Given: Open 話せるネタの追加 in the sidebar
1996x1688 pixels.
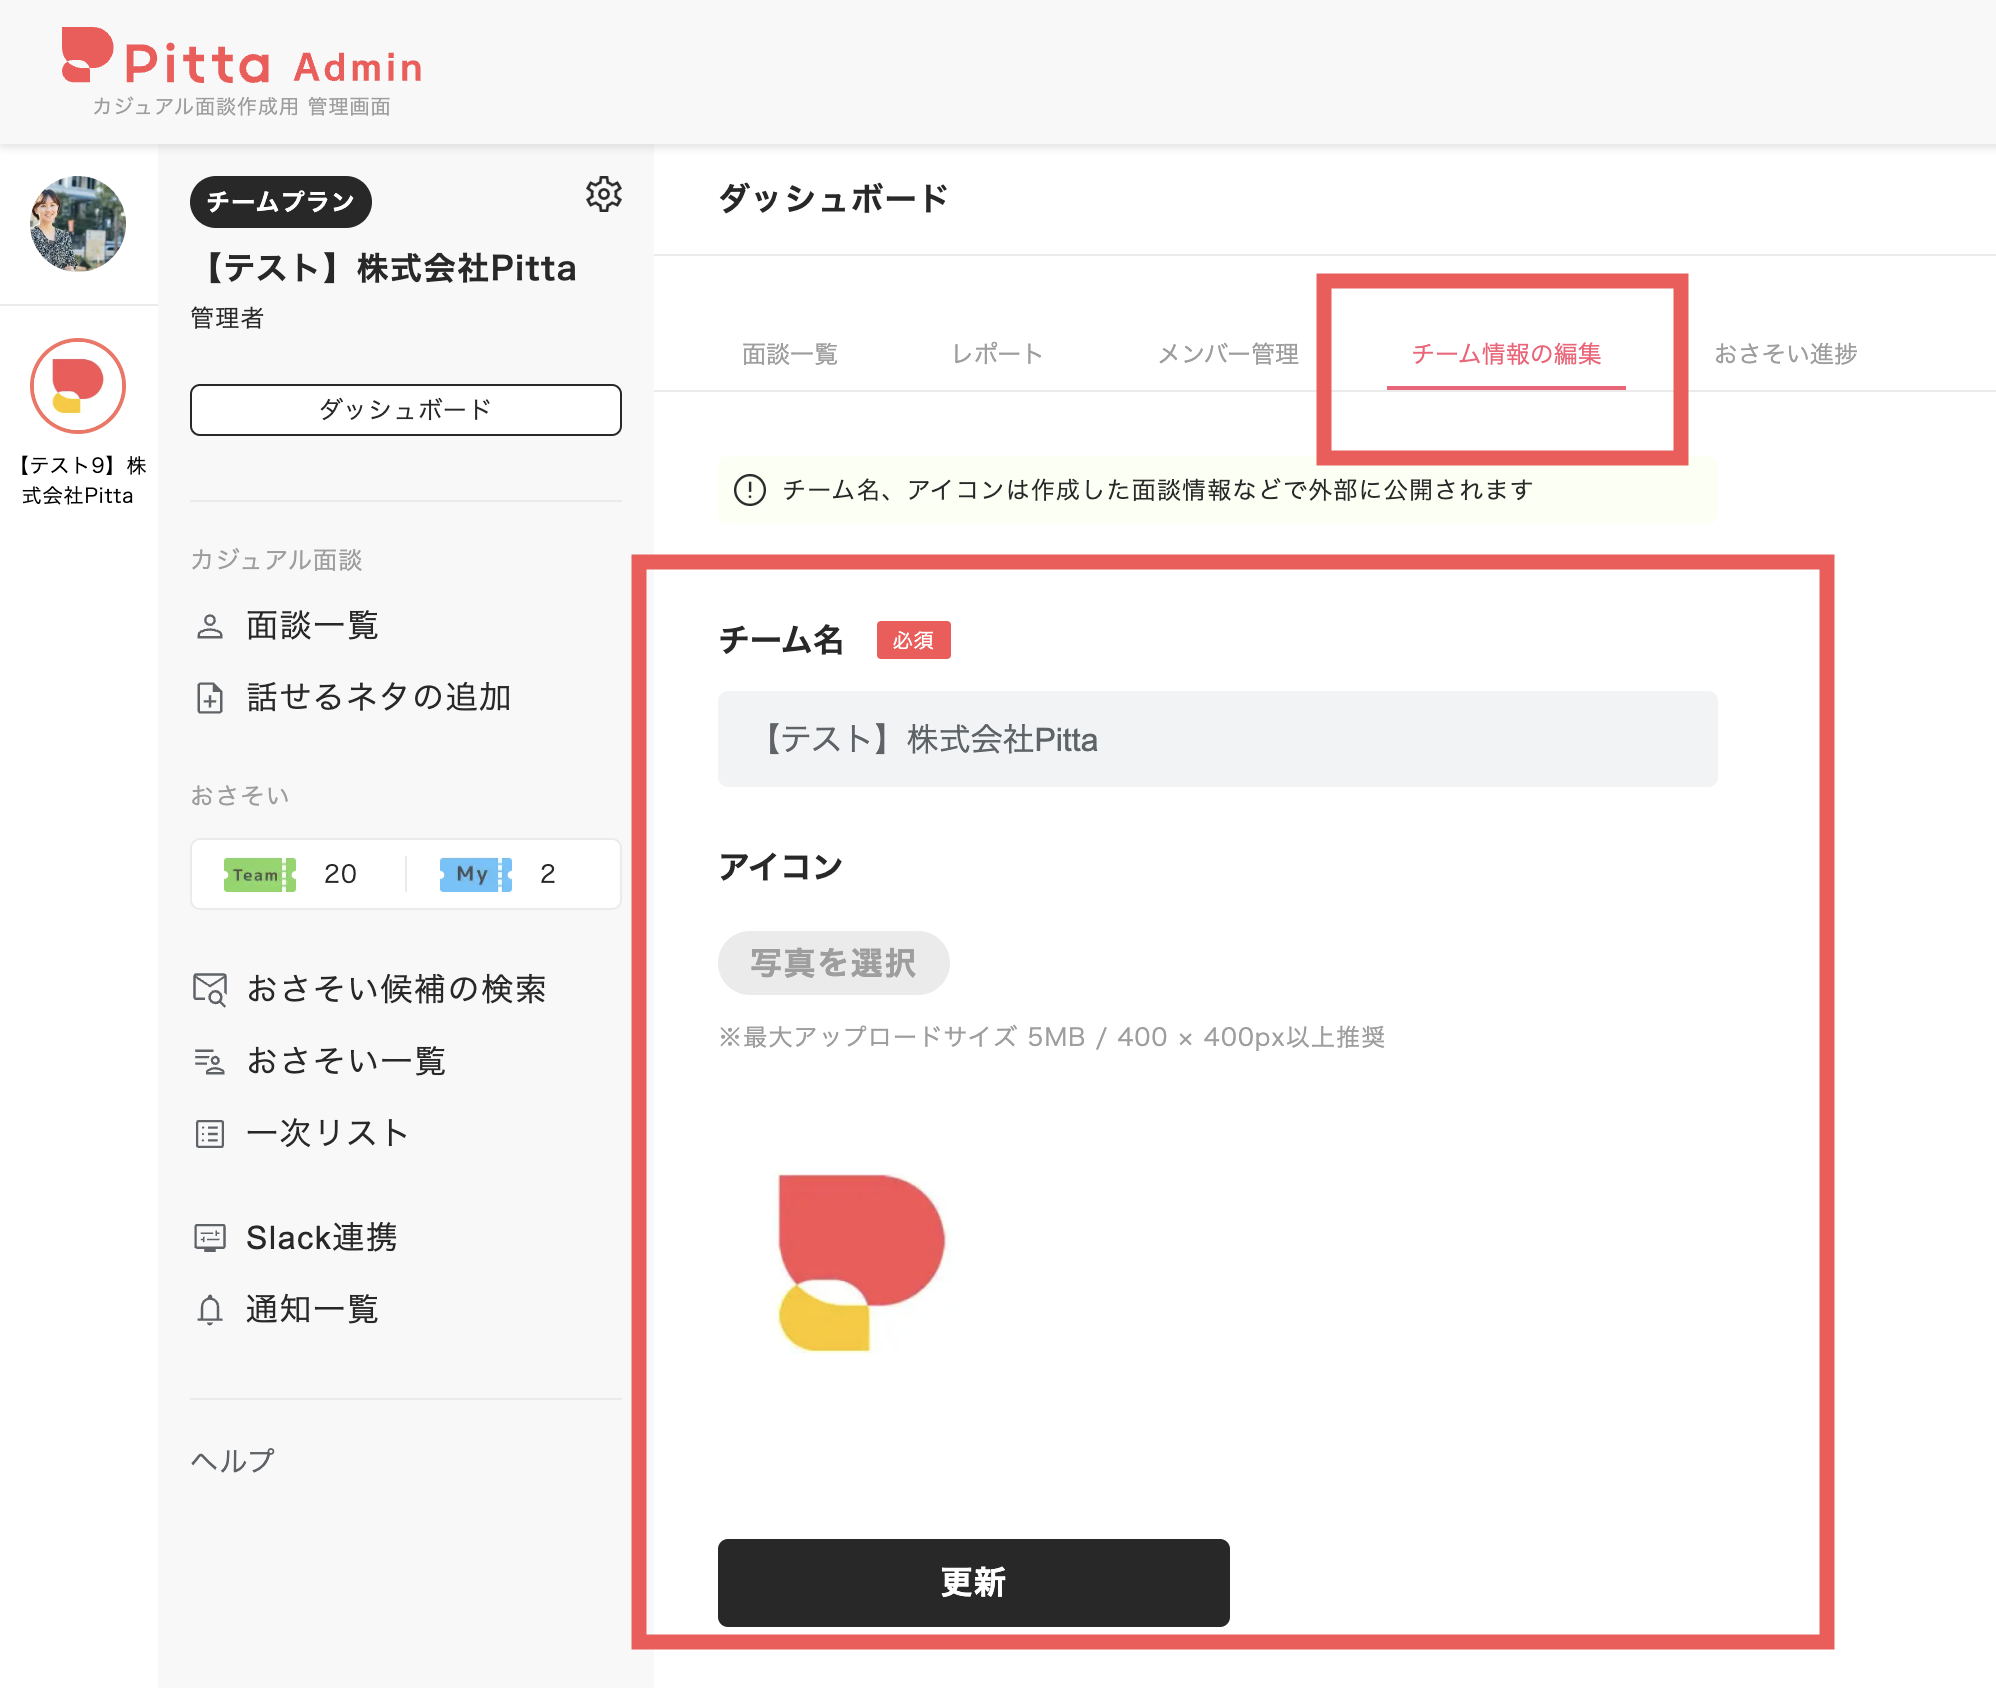Looking at the screenshot, I should coord(379,698).
